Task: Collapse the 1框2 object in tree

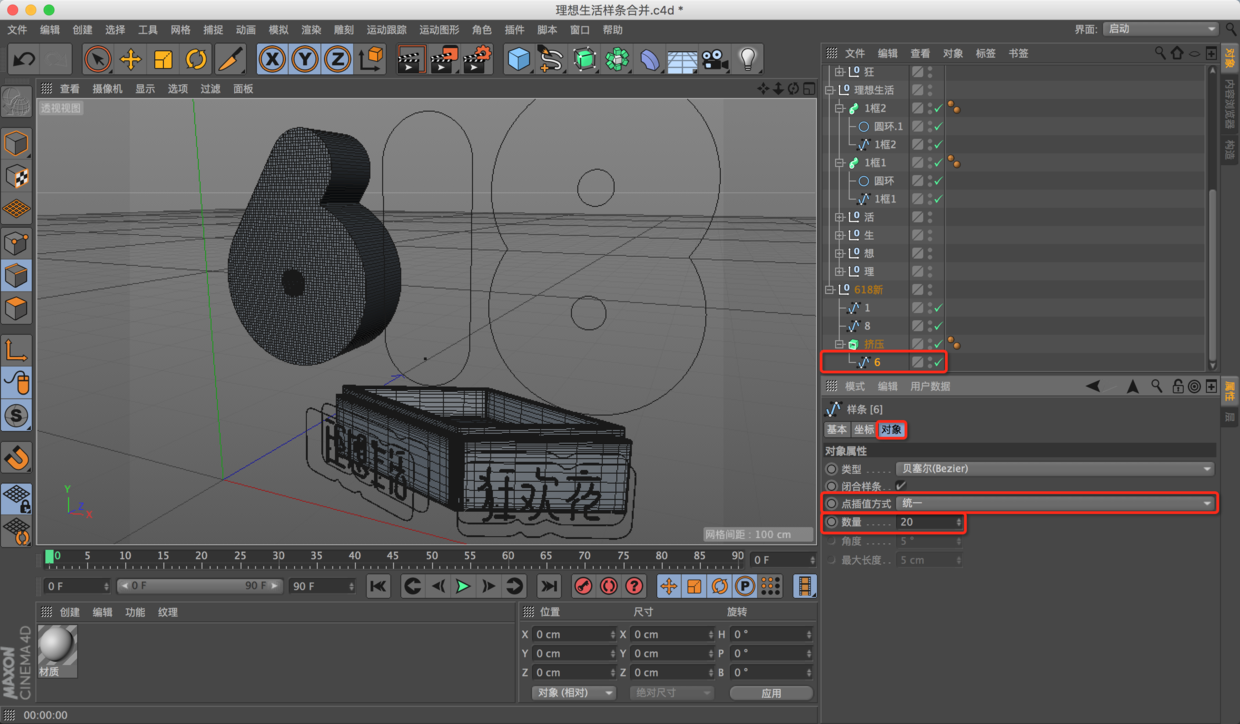Action: pos(840,108)
